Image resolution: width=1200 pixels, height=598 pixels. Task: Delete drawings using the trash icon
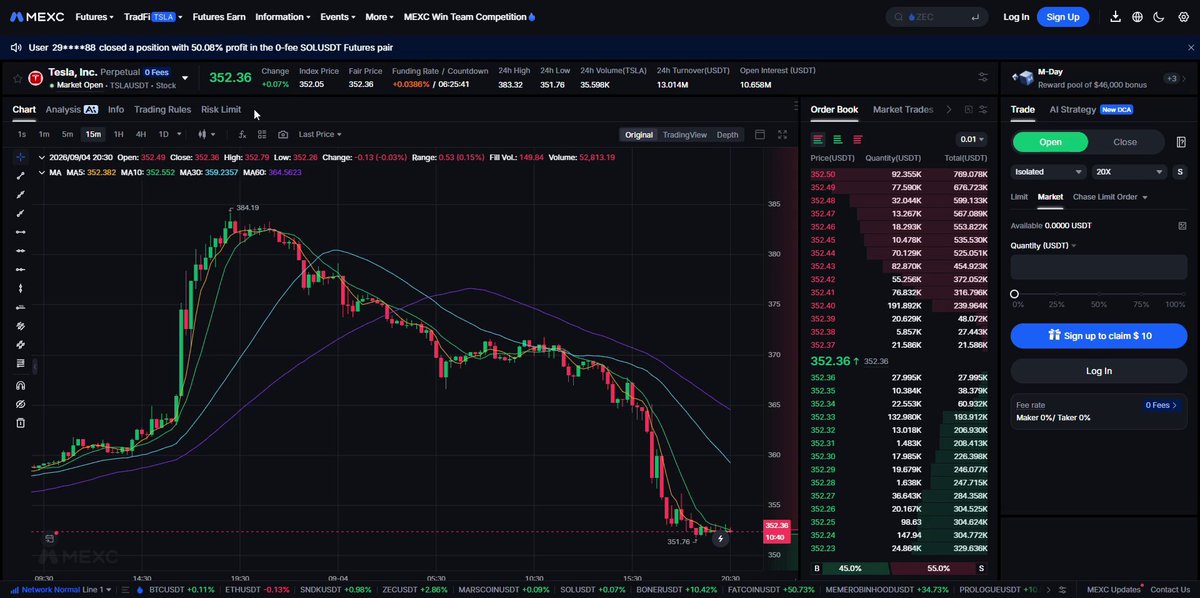coord(21,423)
